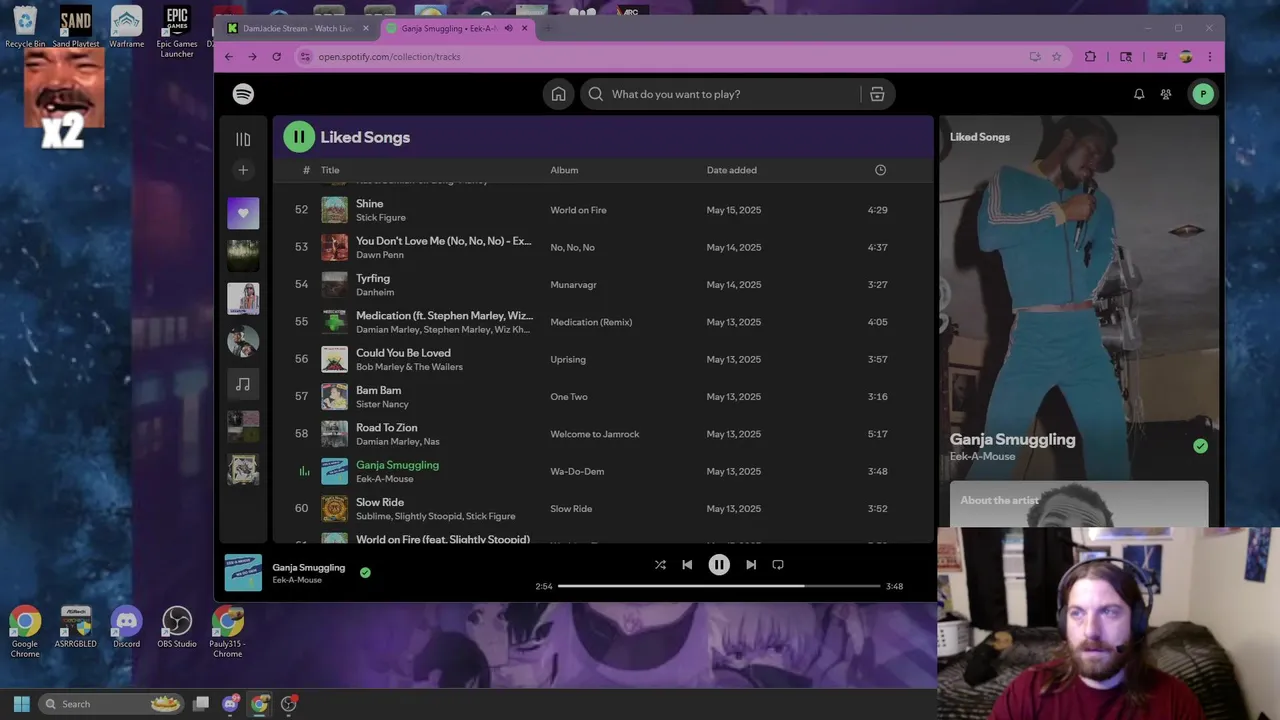Skip to previous track

687,565
